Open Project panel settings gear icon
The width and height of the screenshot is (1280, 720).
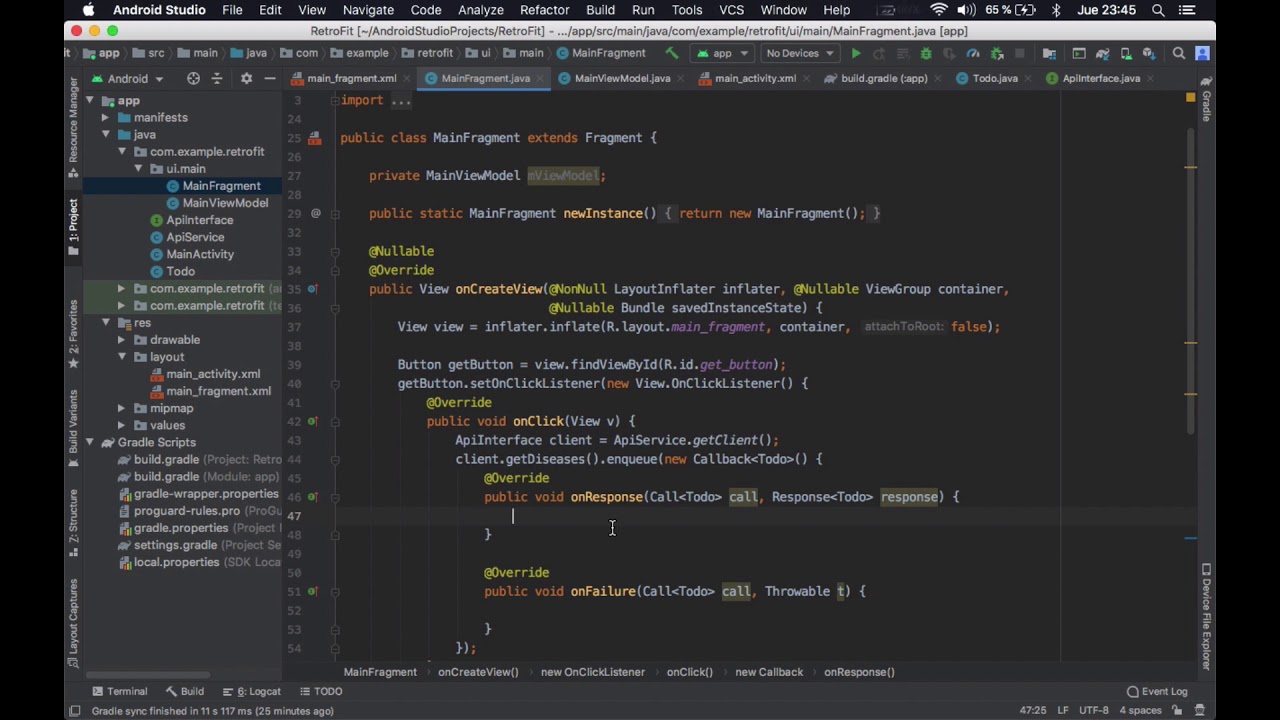(x=246, y=78)
